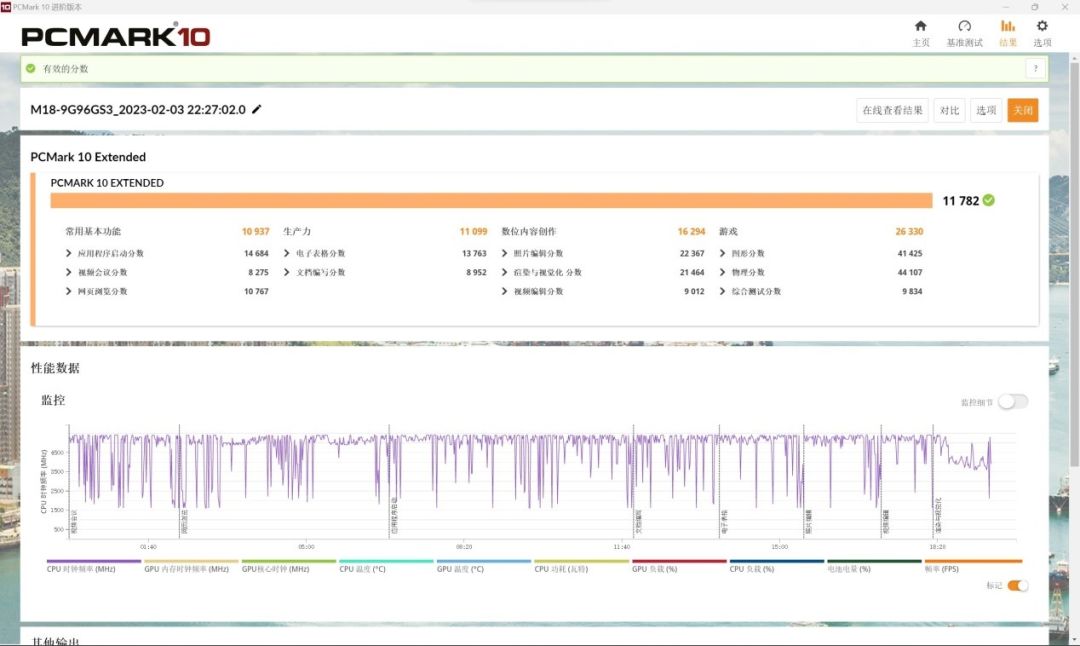Click the pencil icon to rename result
This screenshot has width=1080, height=646.
point(257,109)
